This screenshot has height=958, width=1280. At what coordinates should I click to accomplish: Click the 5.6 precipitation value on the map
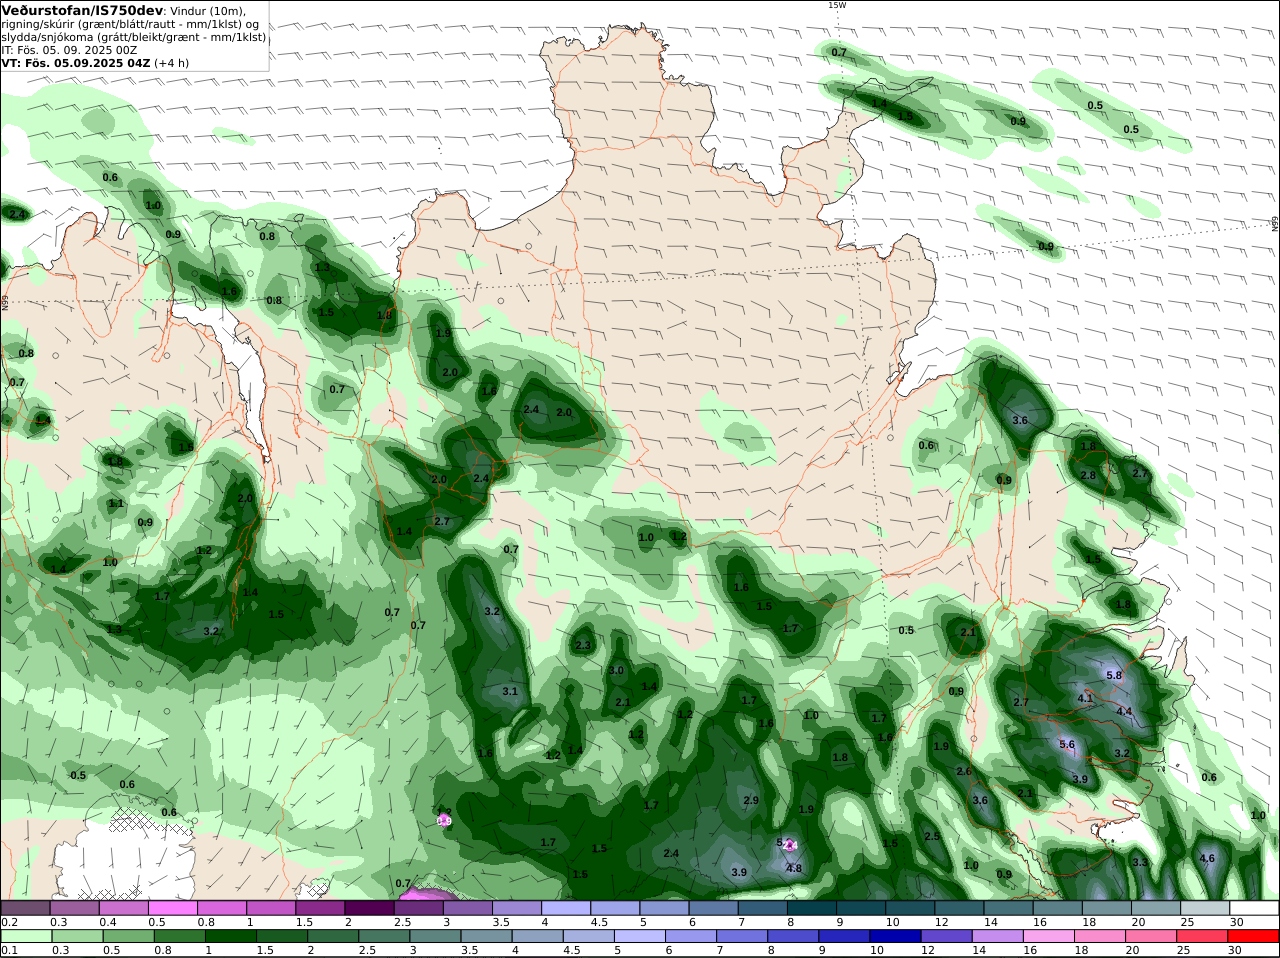click(1067, 744)
